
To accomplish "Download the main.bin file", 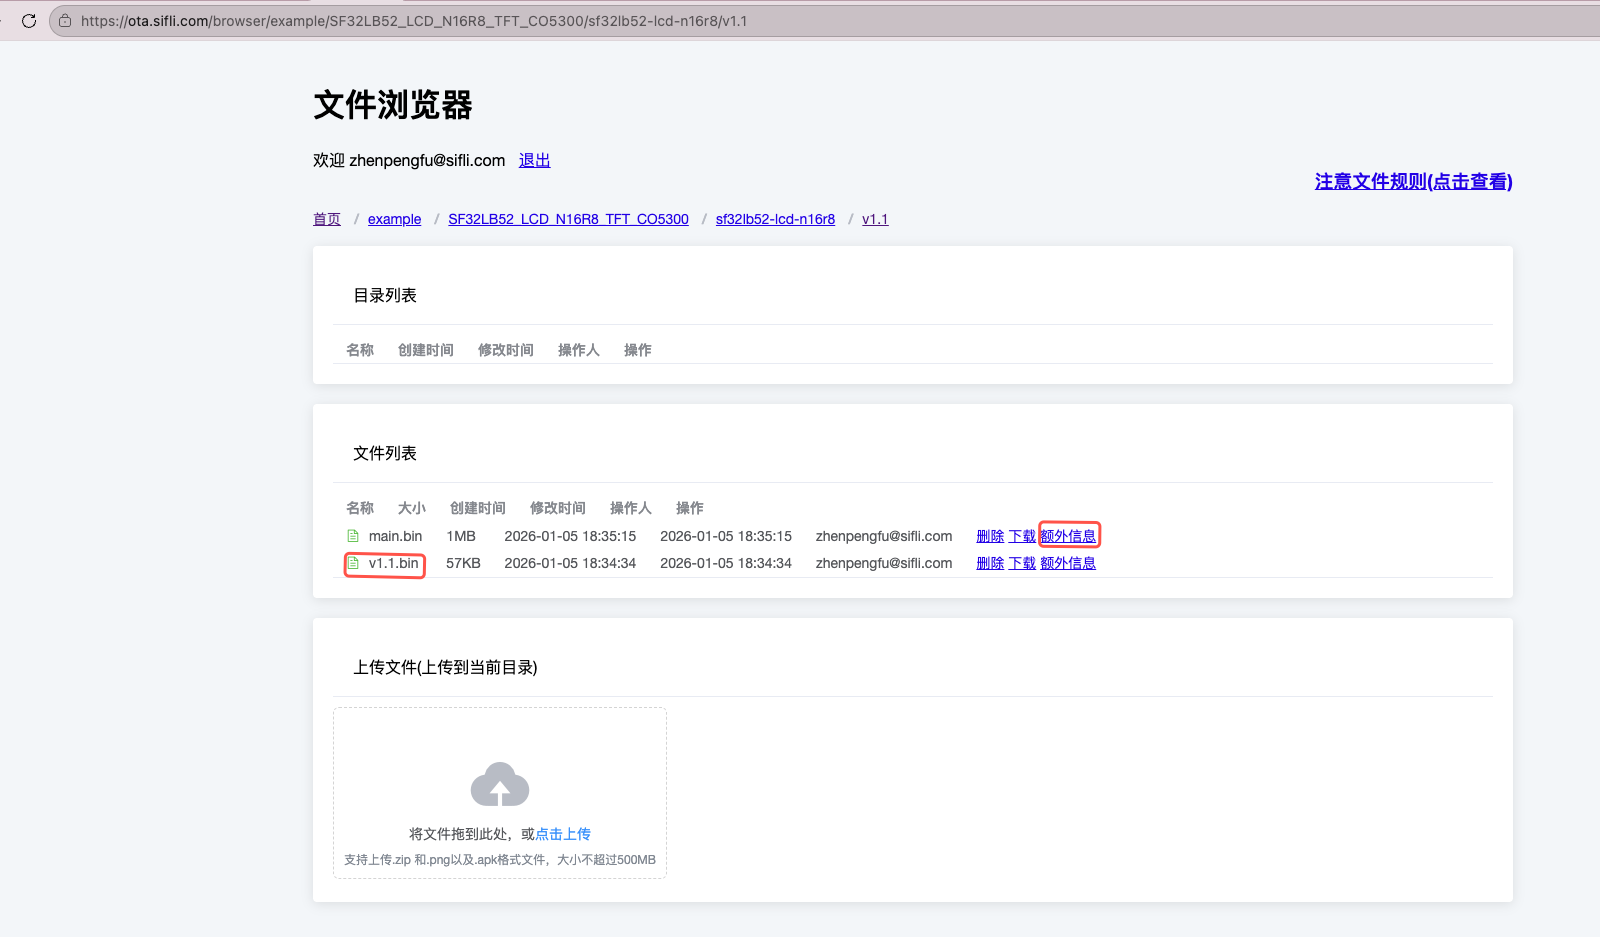I will pyautogui.click(x=1022, y=536).
